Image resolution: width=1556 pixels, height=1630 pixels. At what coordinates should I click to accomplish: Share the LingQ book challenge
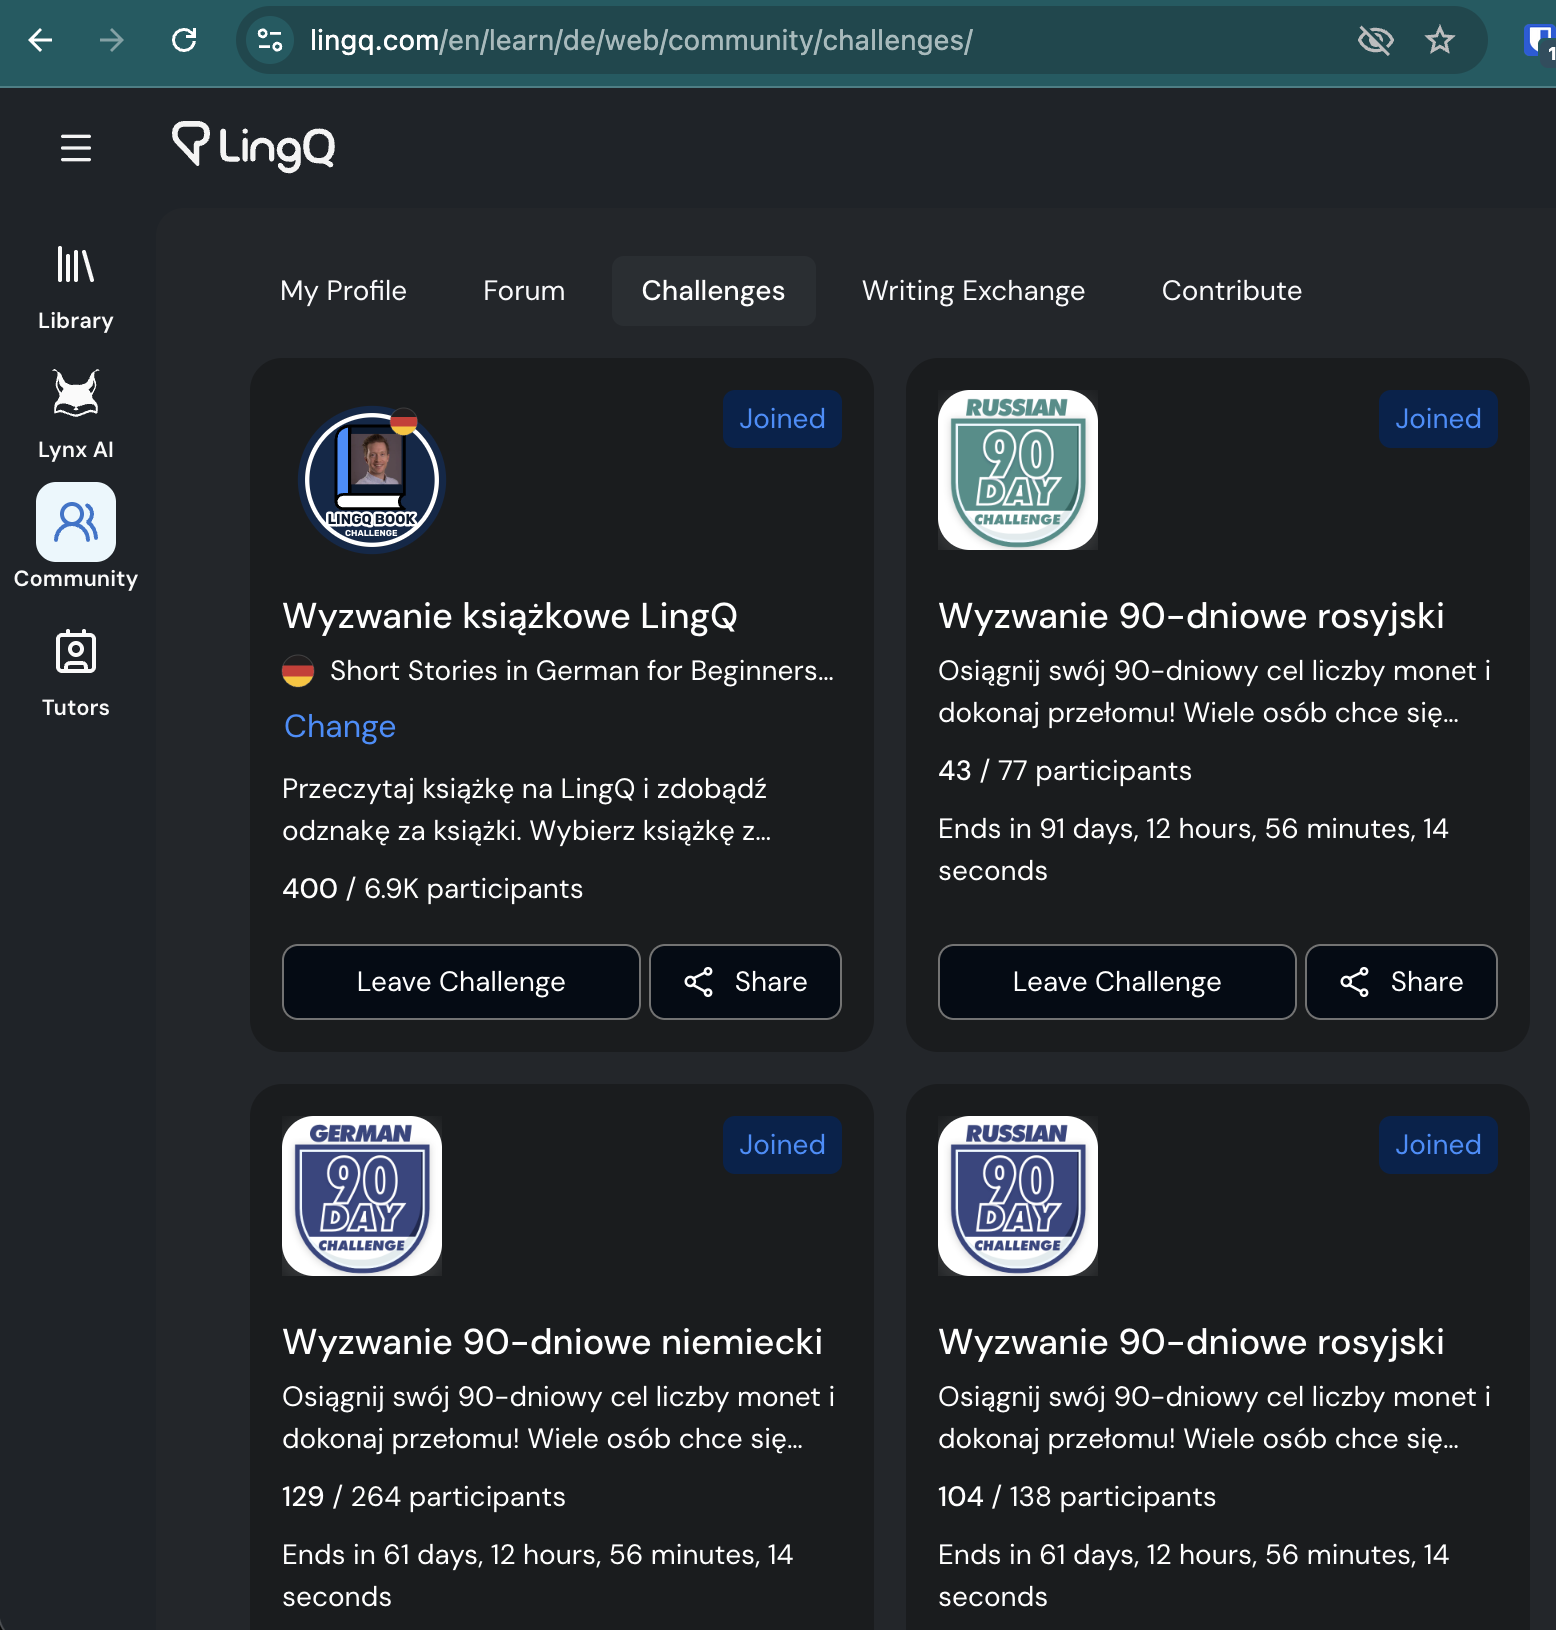[745, 982]
